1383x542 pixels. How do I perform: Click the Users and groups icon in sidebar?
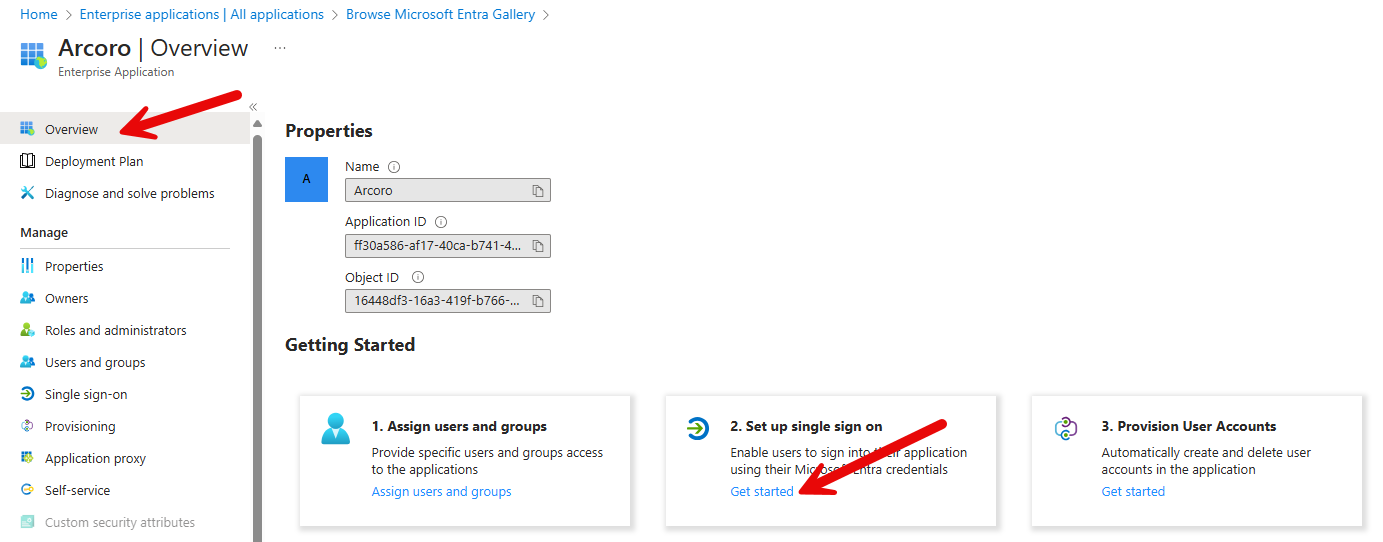(27, 362)
